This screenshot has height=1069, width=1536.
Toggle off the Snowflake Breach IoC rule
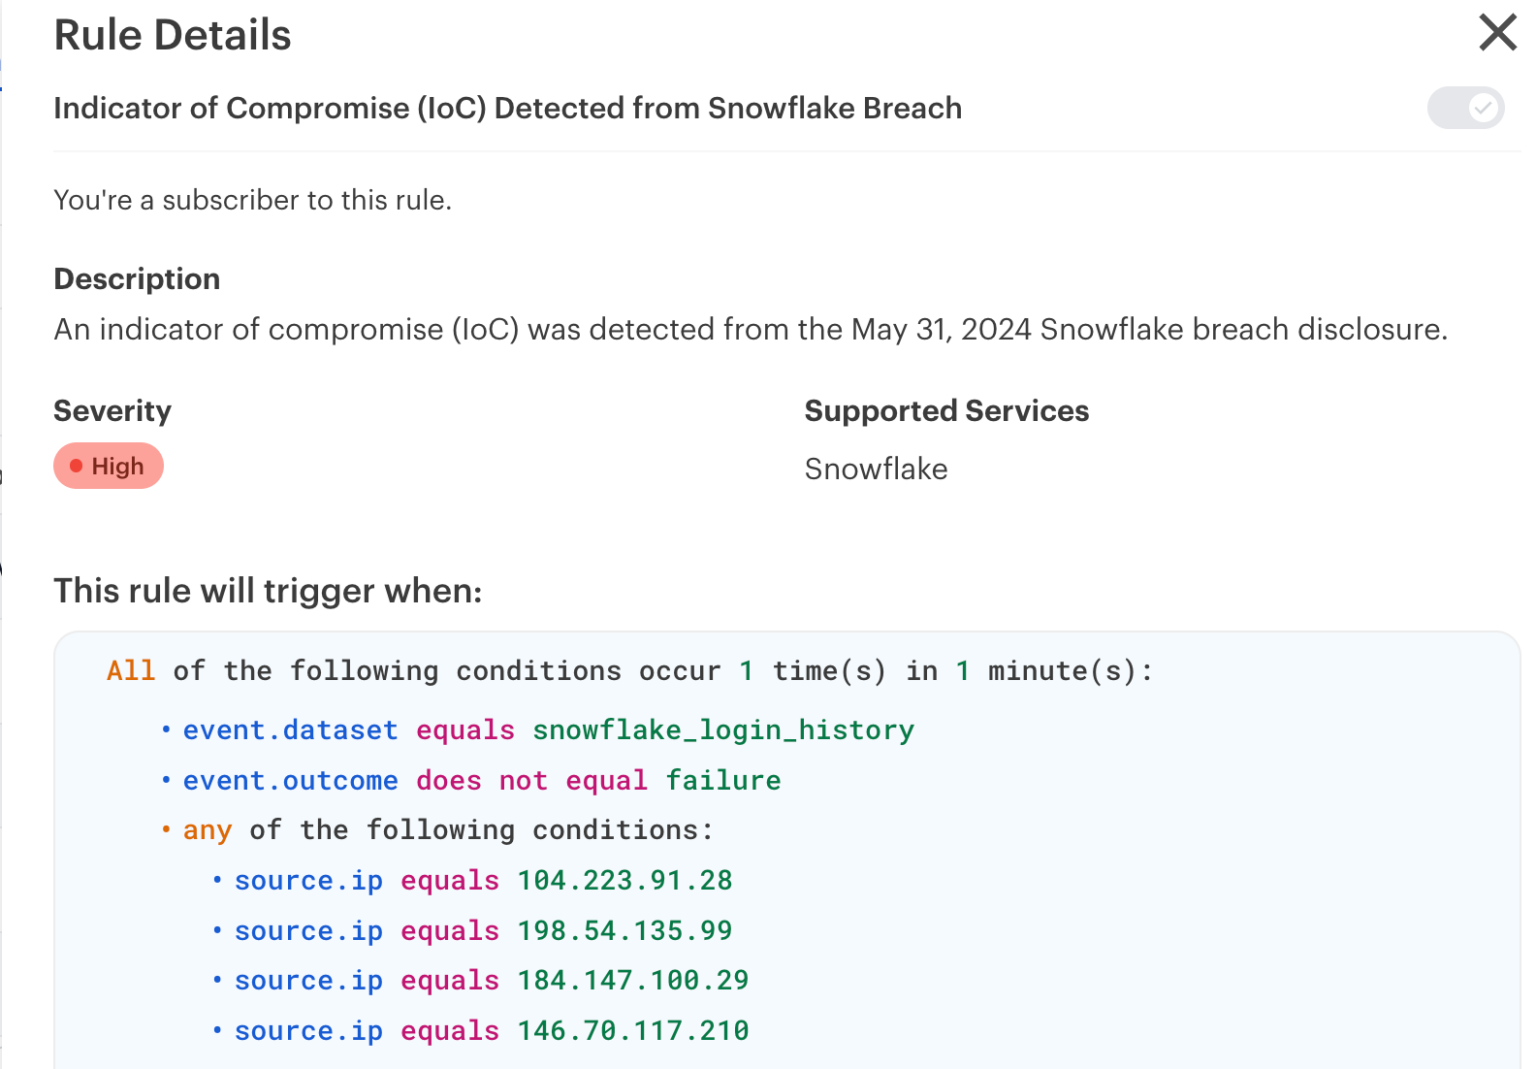tap(1465, 108)
